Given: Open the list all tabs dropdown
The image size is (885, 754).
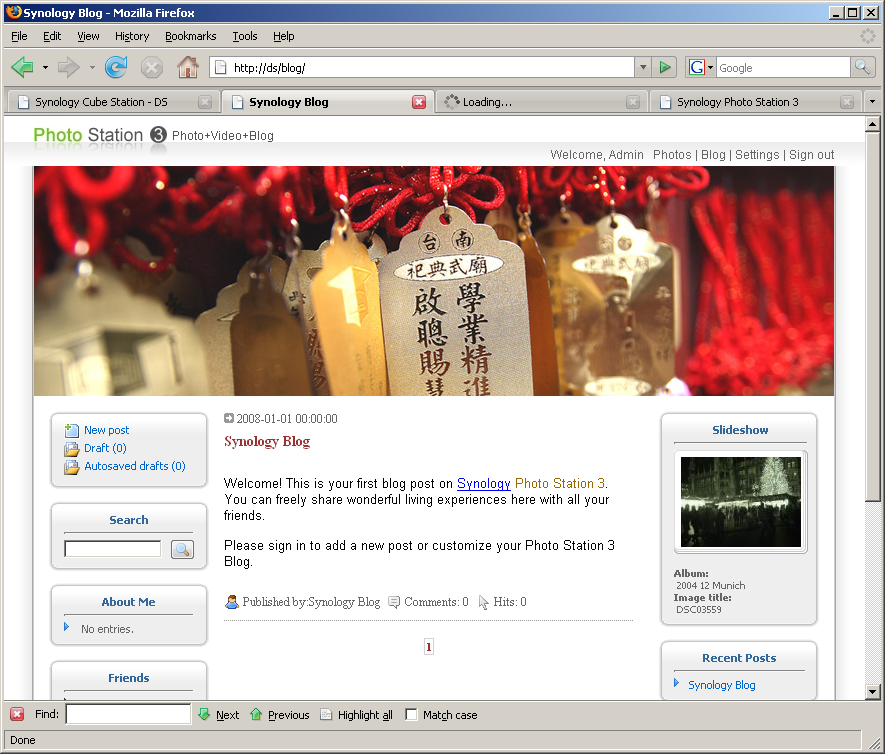Looking at the screenshot, I should (x=873, y=102).
